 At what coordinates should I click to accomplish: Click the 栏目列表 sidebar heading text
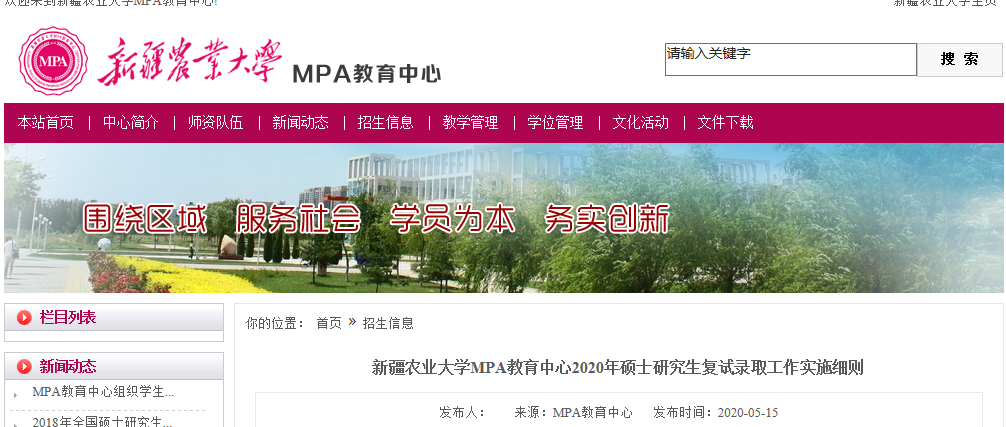[68, 317]
